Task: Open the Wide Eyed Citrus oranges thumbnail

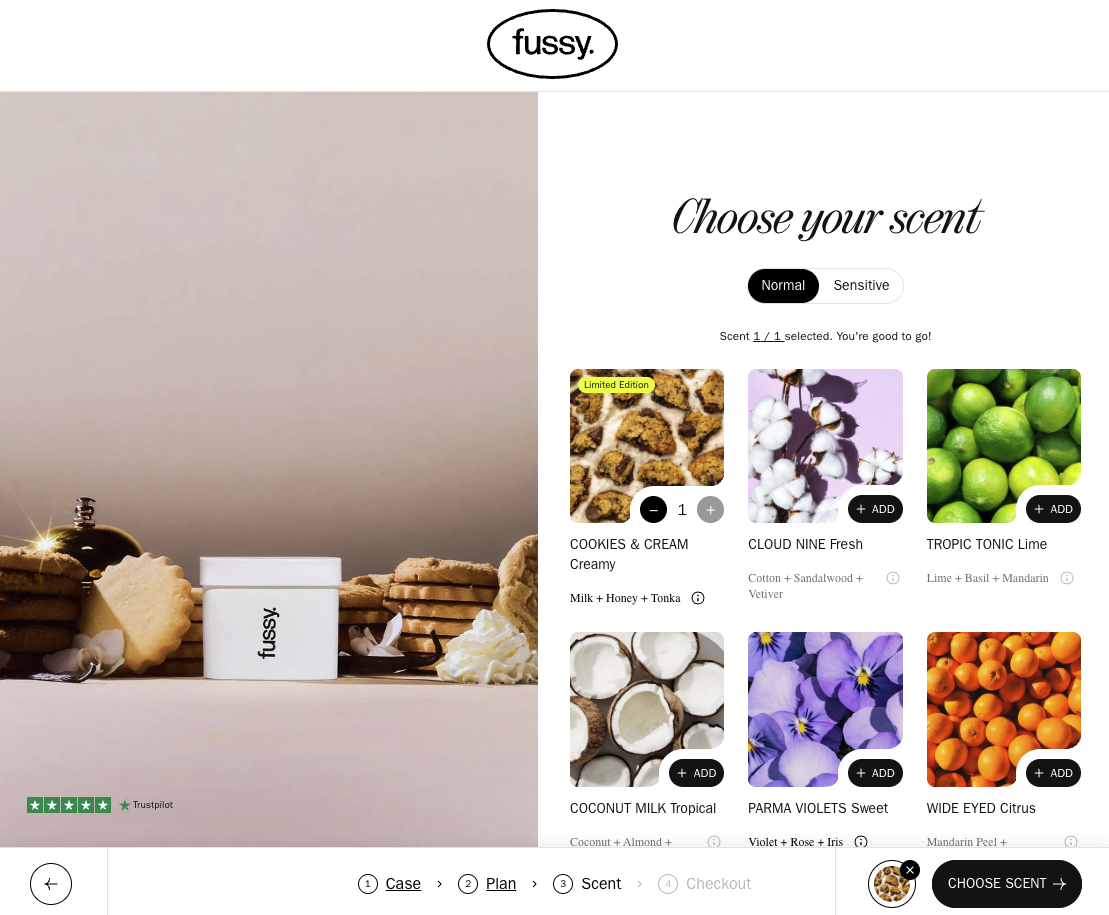Action: pos(1004,709)
